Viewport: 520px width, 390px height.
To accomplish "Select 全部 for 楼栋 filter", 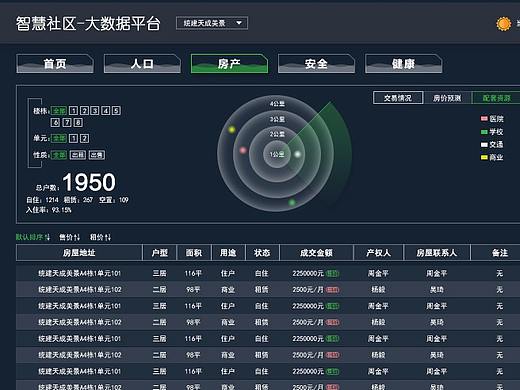I will pos(59,111).
